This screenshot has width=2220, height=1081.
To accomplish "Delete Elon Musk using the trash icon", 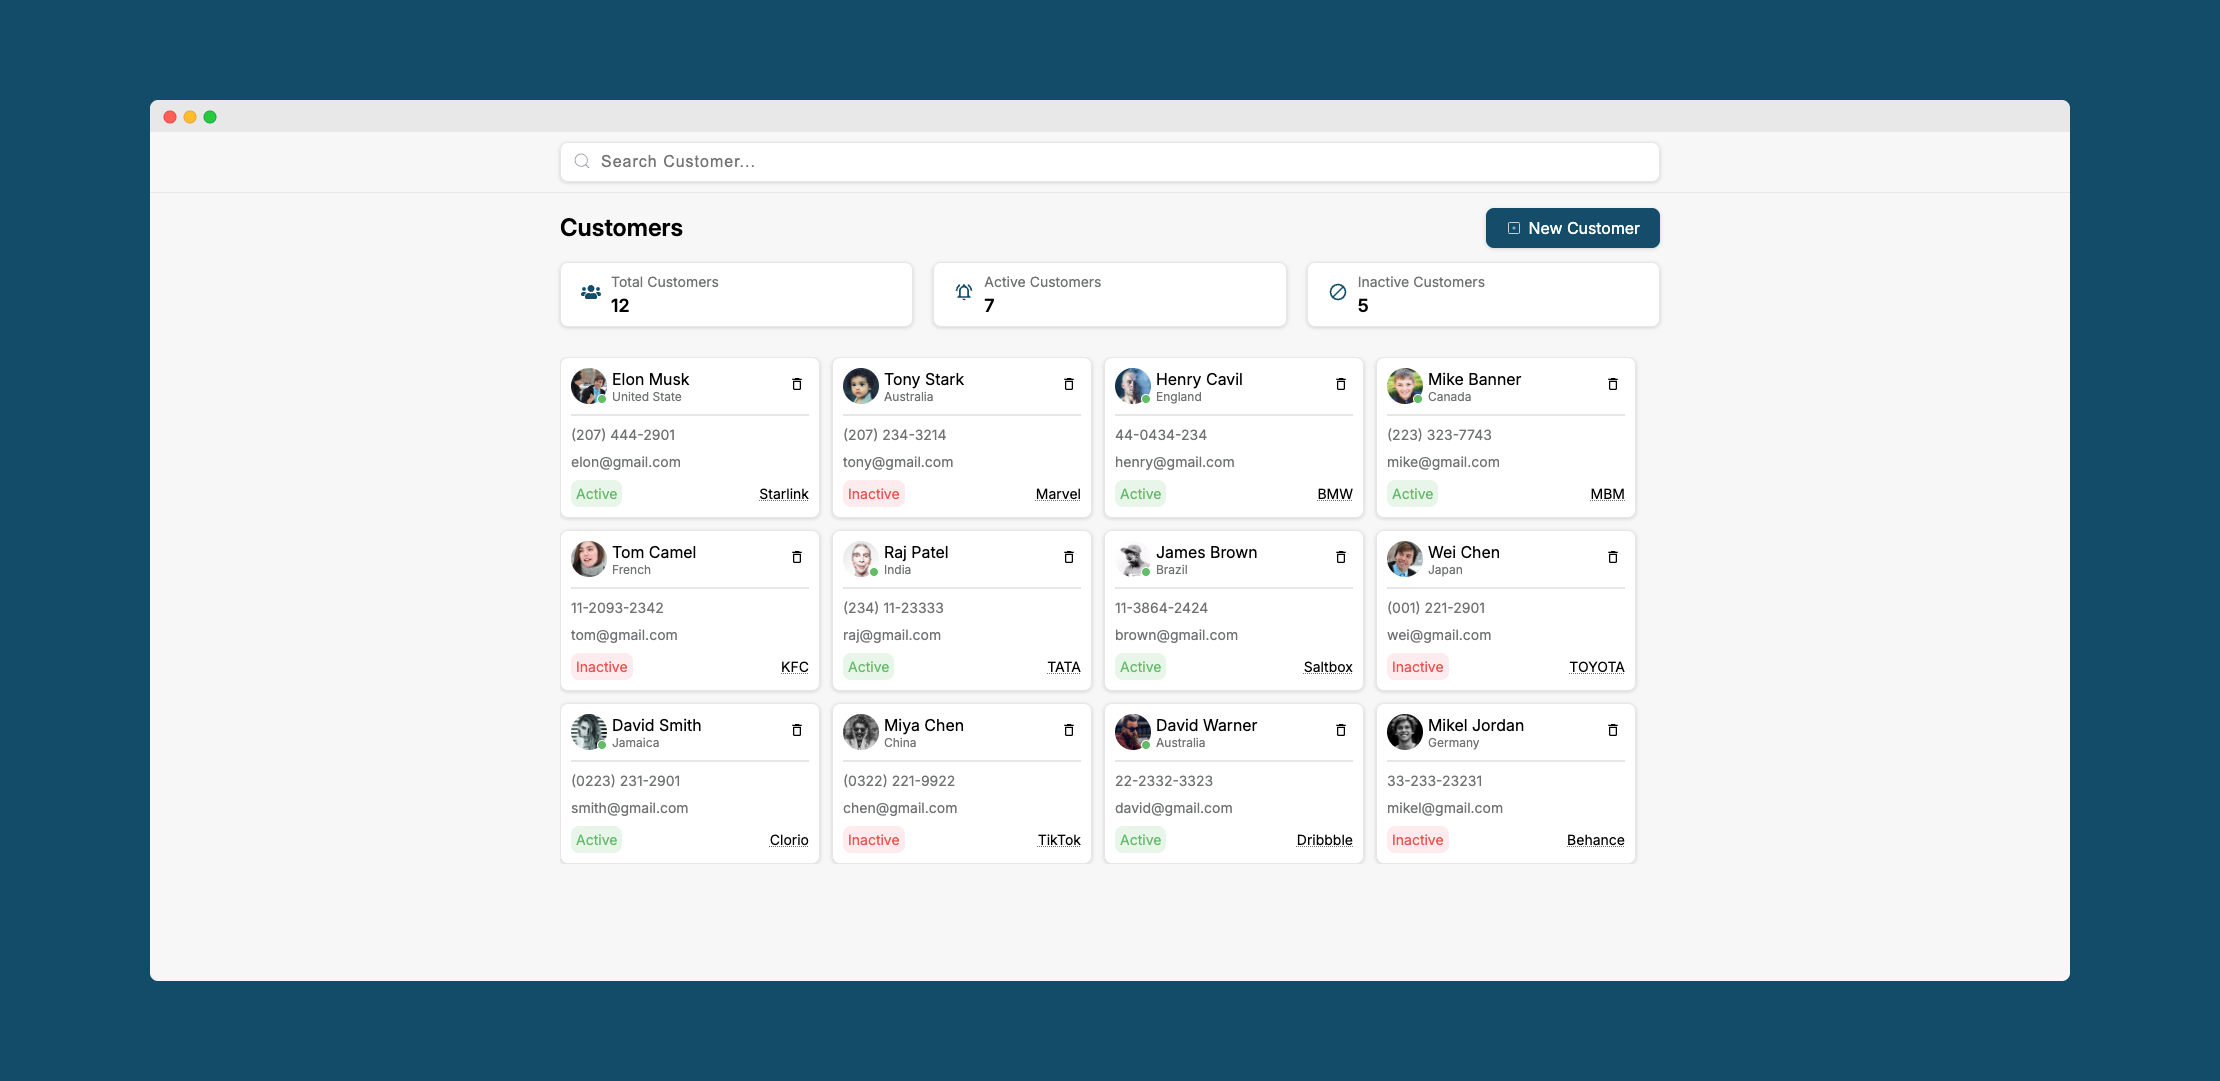I will point(796,384).
